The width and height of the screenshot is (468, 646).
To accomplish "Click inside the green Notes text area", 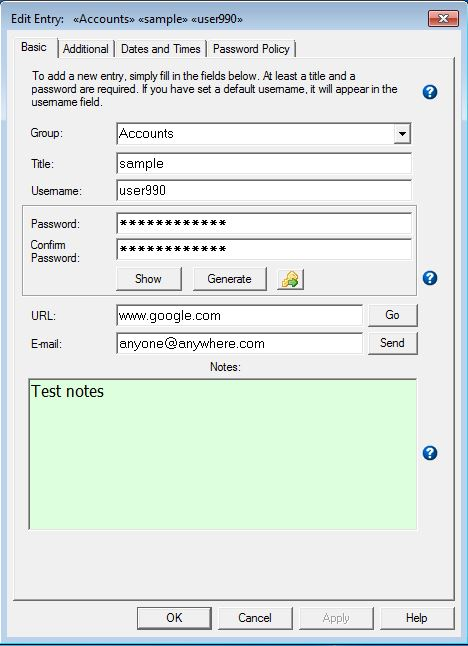I will click(x=223, y=454).
